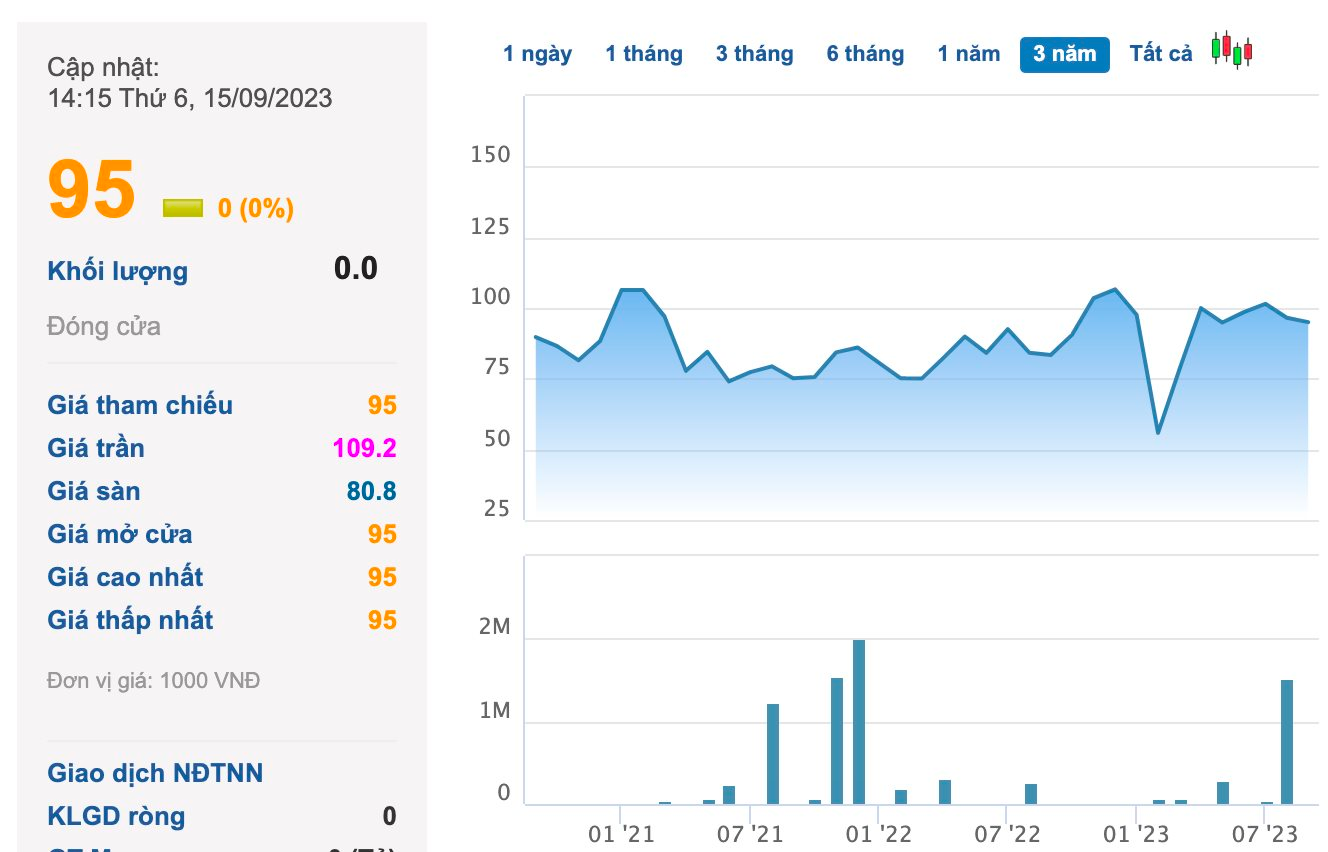
Task: Click the 2M volume axis label
Action: [x=495, y=628]
